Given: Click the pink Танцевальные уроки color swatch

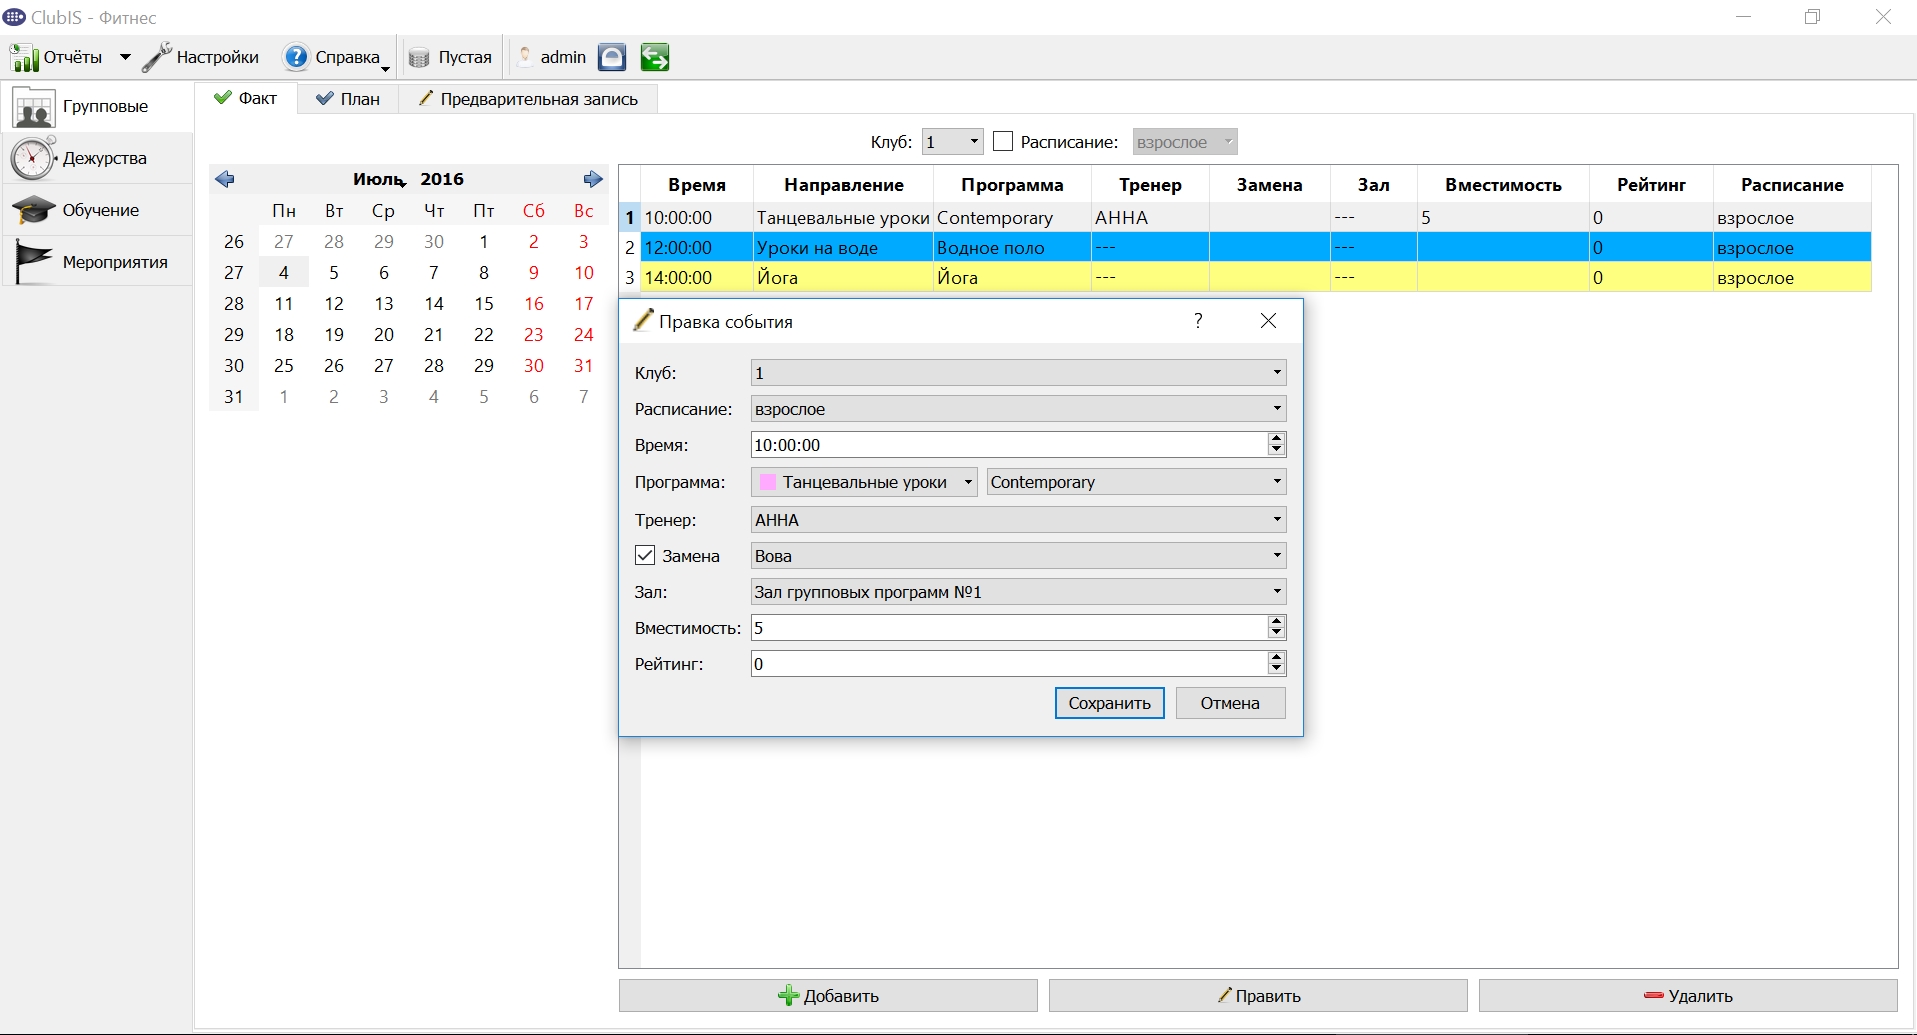Looking at the screenshot, I should (768, 482).
